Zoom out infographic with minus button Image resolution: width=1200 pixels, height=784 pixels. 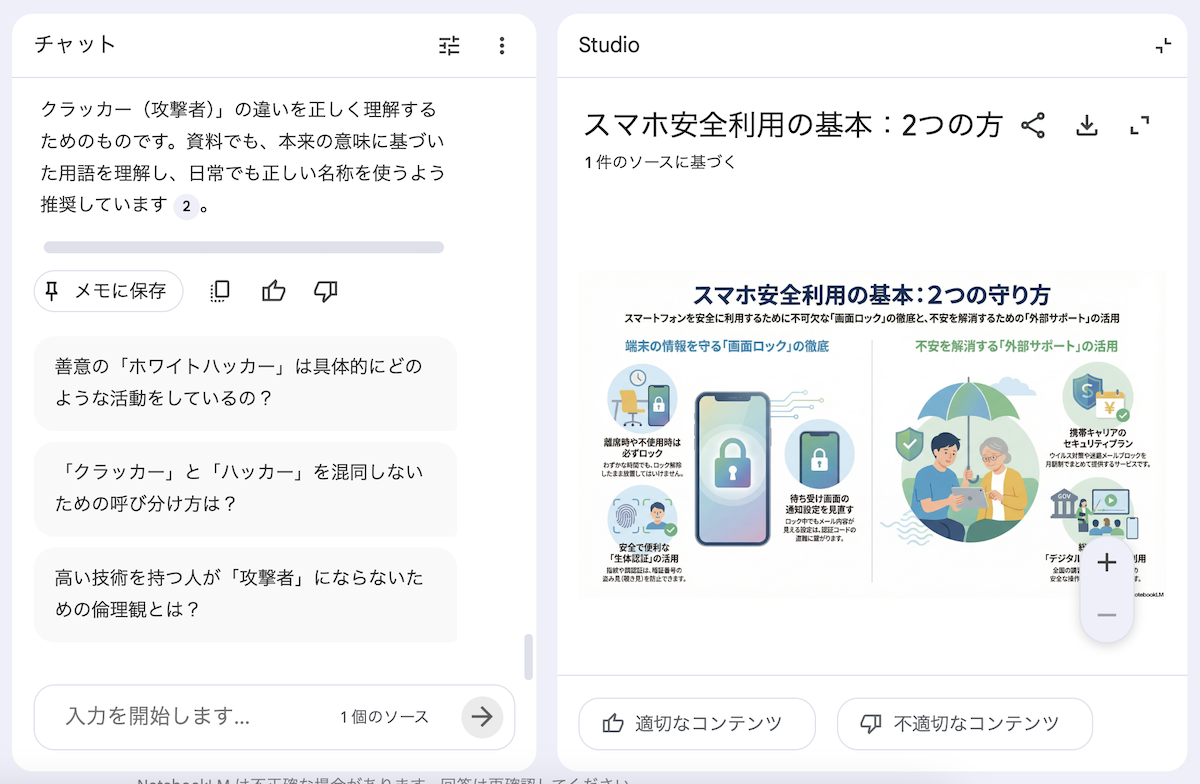pyautogui.click(x=1106, y=614)
